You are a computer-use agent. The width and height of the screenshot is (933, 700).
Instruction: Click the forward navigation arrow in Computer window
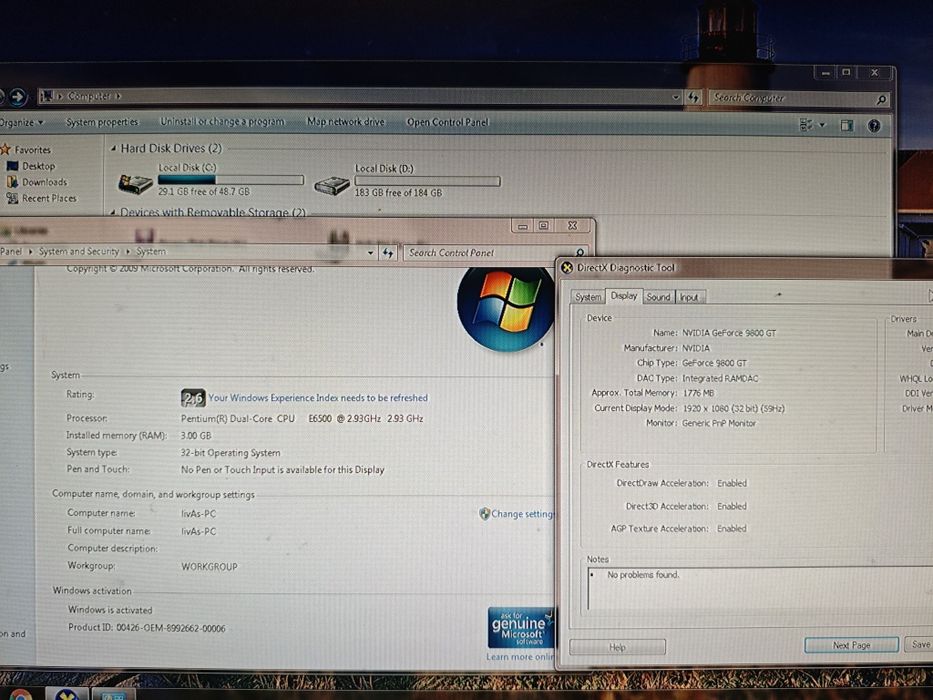pyautogui.click(x=17, y=96)
